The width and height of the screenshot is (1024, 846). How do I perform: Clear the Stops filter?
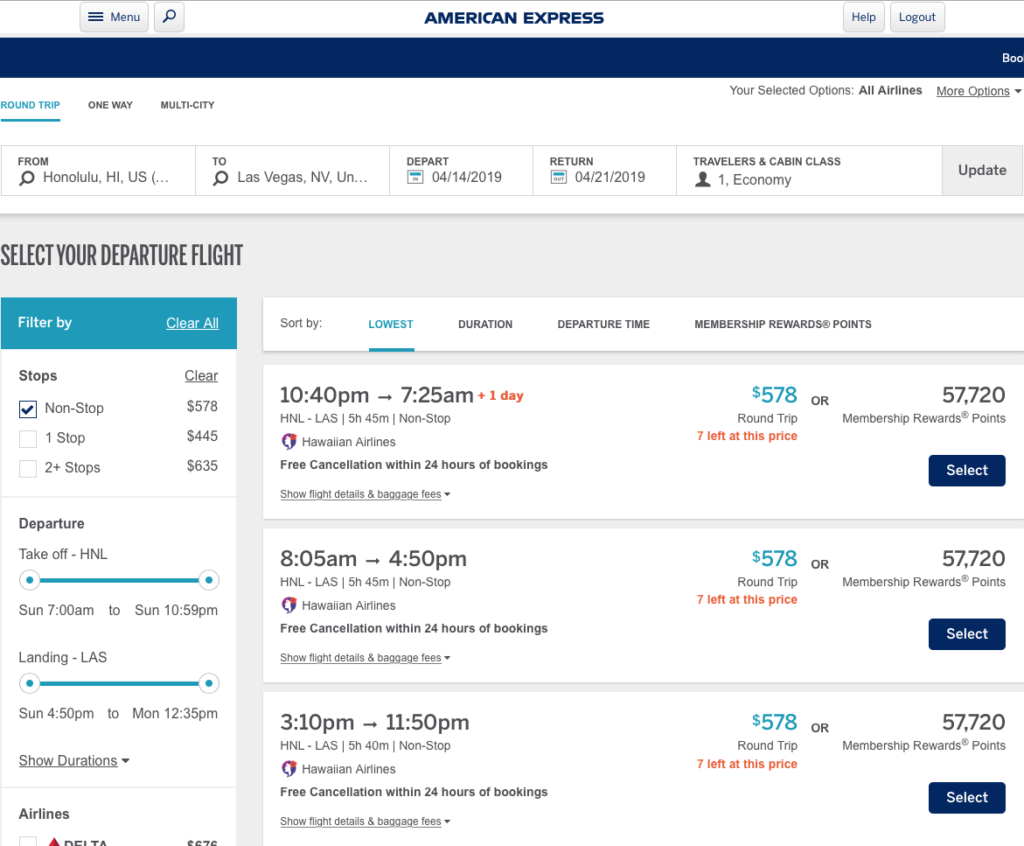201,376
